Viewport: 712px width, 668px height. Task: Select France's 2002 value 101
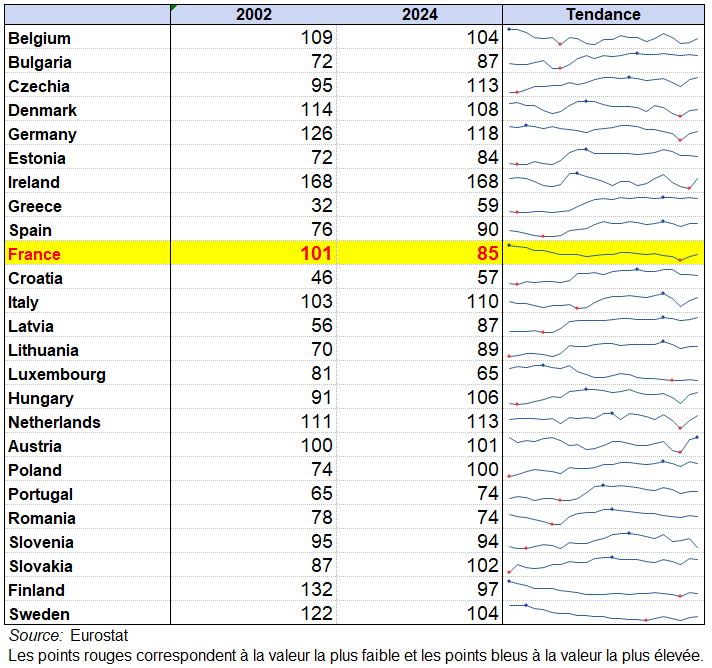click(316, 253)
